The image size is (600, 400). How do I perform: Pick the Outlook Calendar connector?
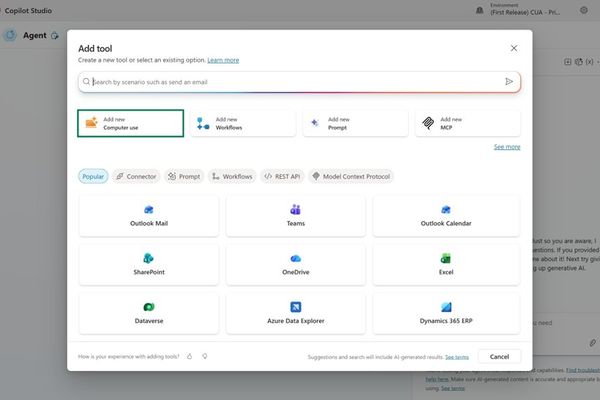click(x=446, y=216)
